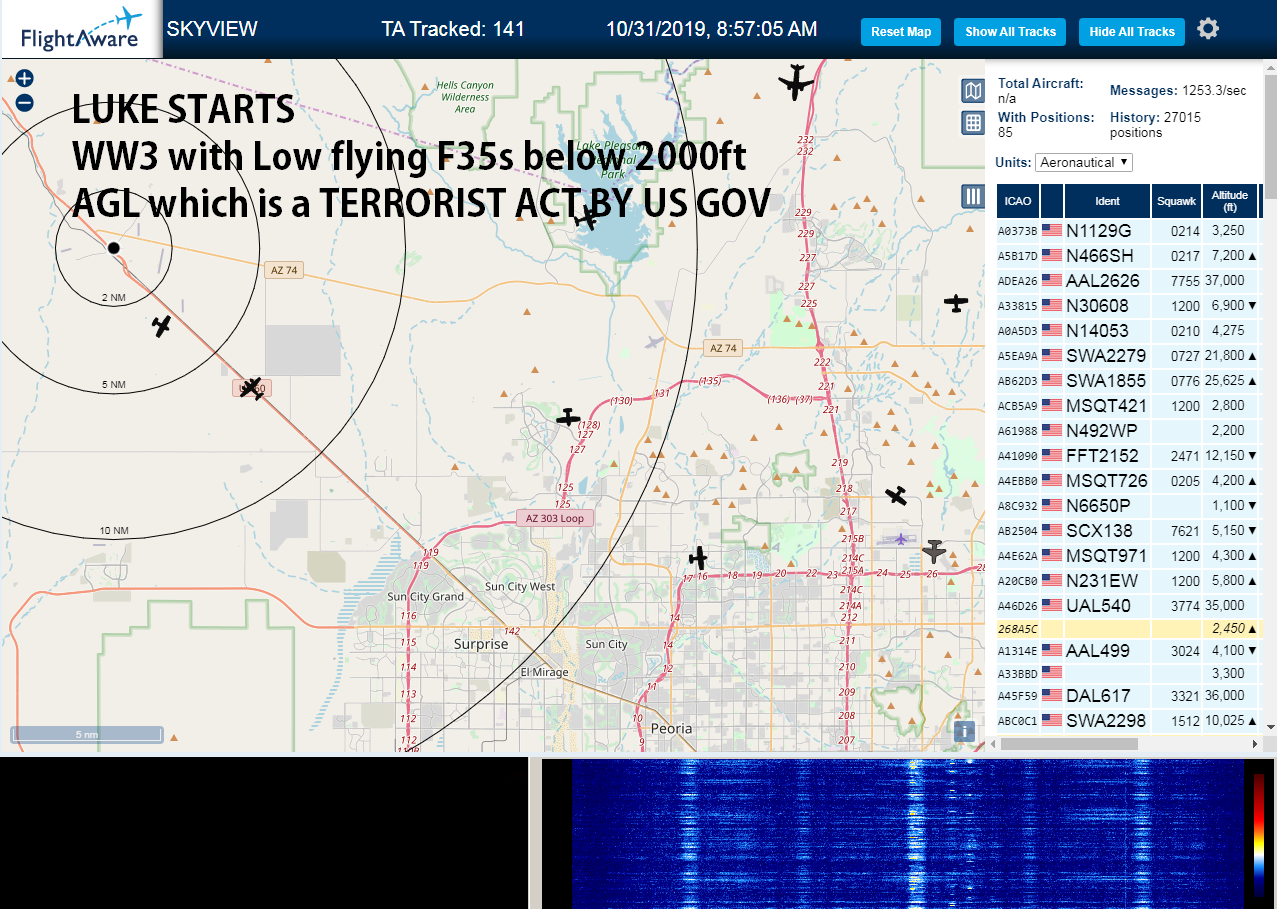Click the 5 nm map scale bar
The width and height of the screenshot is (1277, 909).
[87, 735]
